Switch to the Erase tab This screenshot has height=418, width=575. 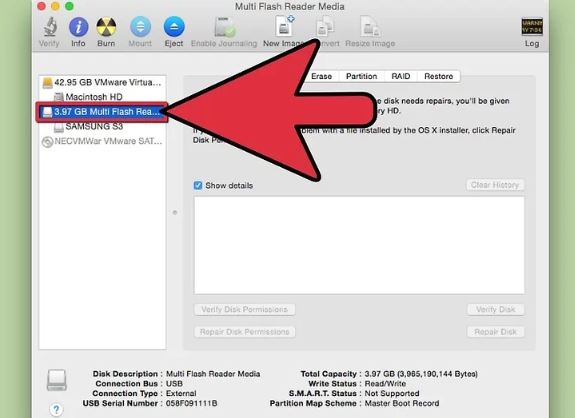[x=322, y=76]
